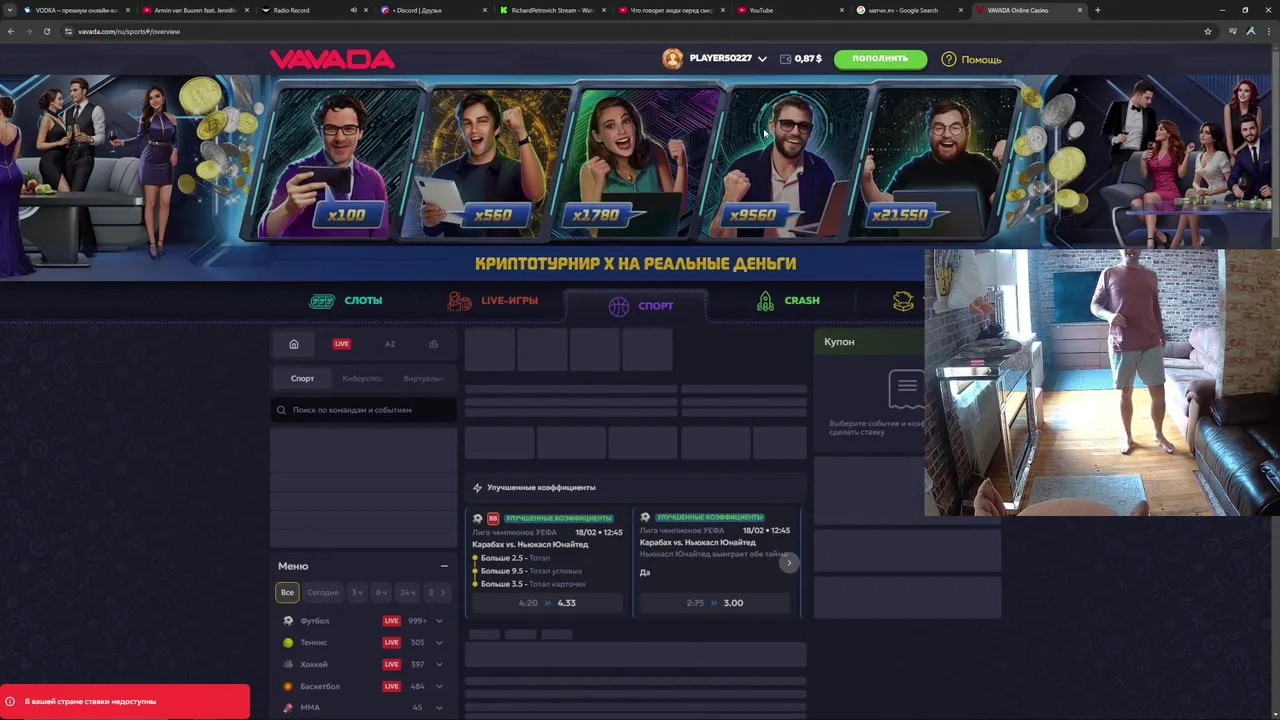Image resolution: width=1280 pixels, height=720 pixels.
Task: Open the CRASH category tab
Action: pos(788,301)
